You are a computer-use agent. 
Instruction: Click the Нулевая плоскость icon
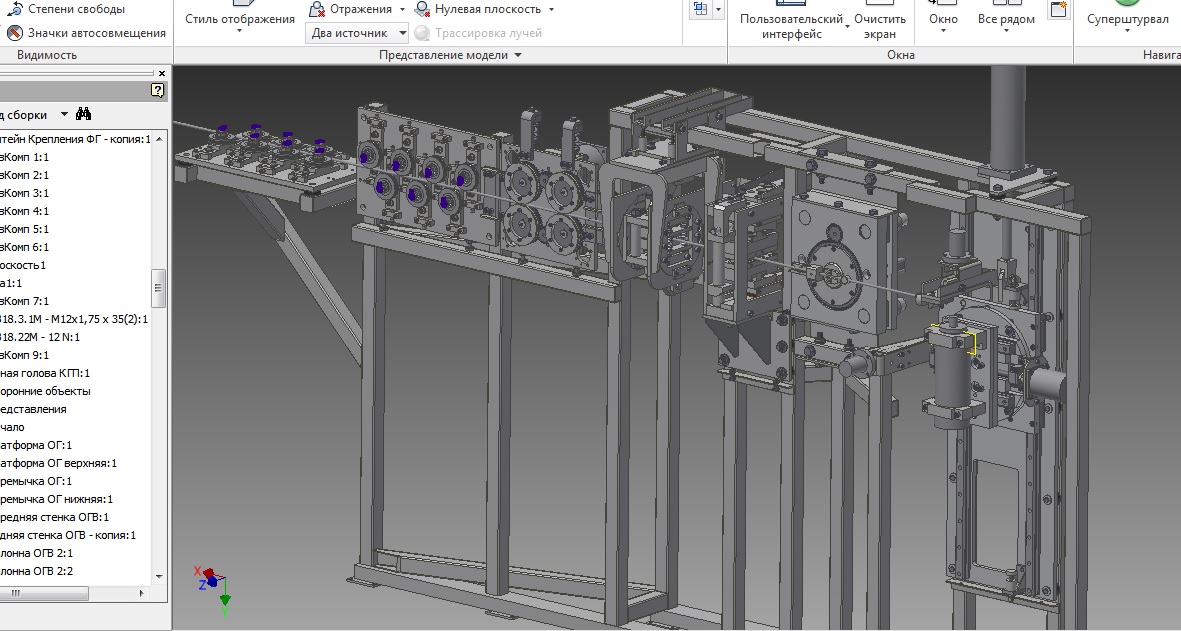[x=422, y=9]
